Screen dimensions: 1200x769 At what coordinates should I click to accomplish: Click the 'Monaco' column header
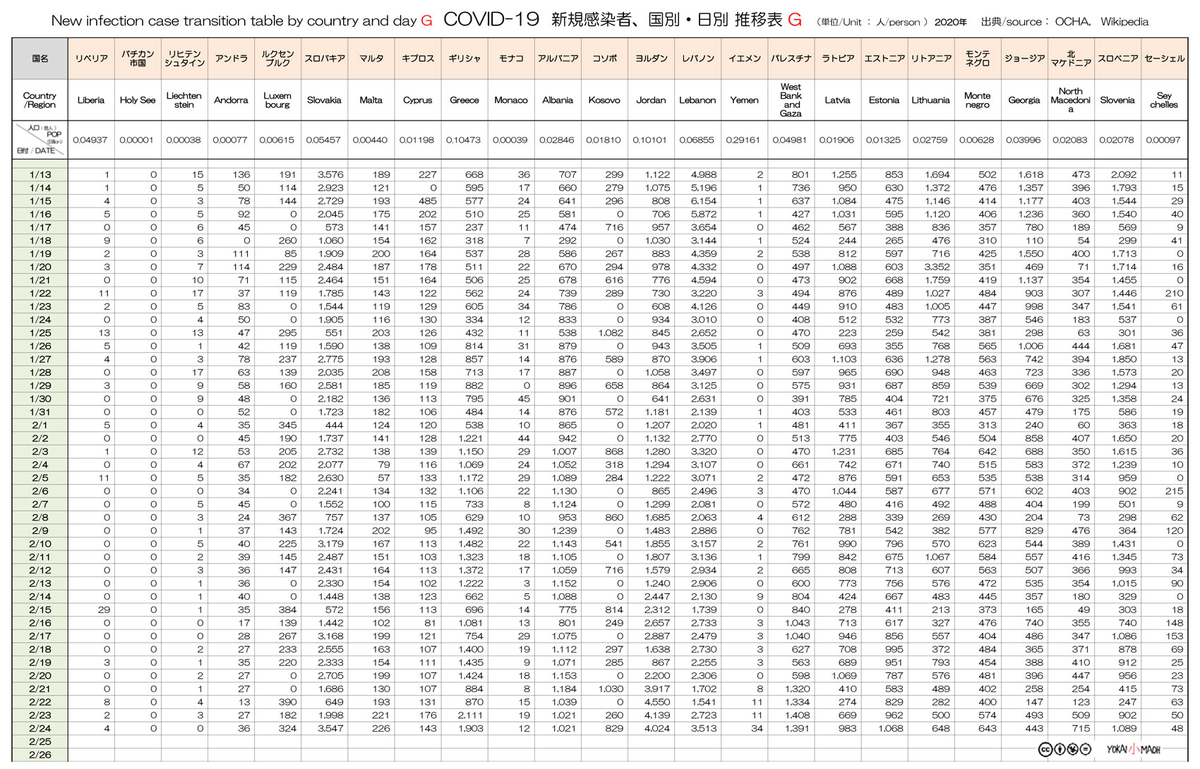coord(510,100)
